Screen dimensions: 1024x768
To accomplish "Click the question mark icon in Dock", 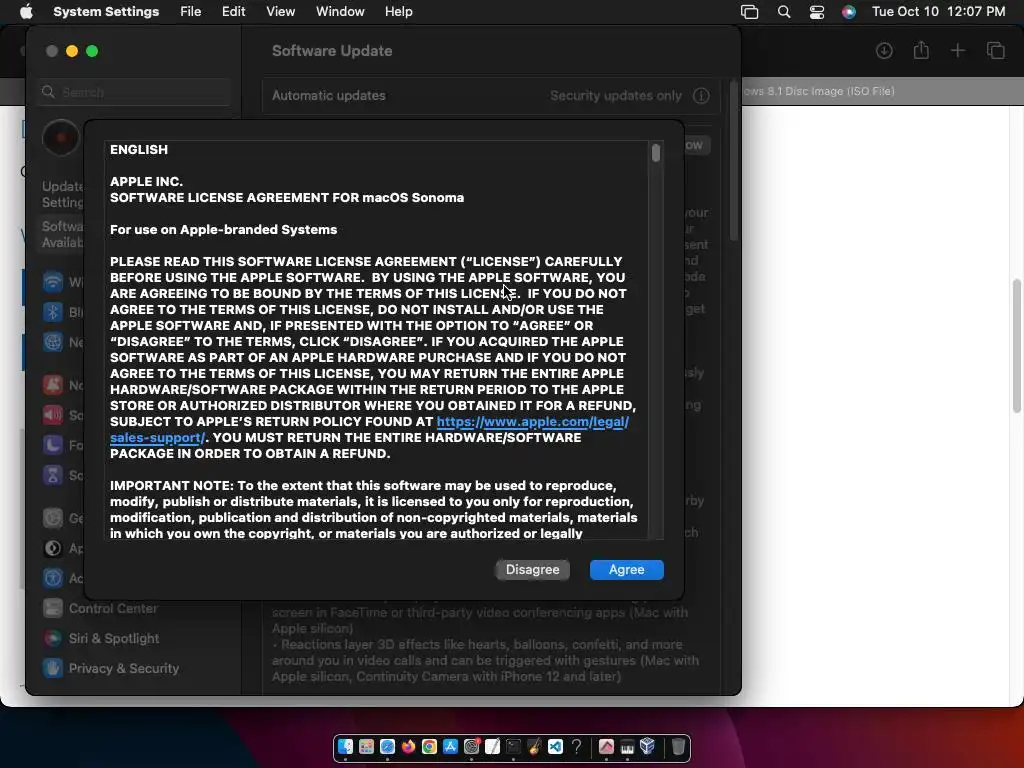I will point(576,746).
